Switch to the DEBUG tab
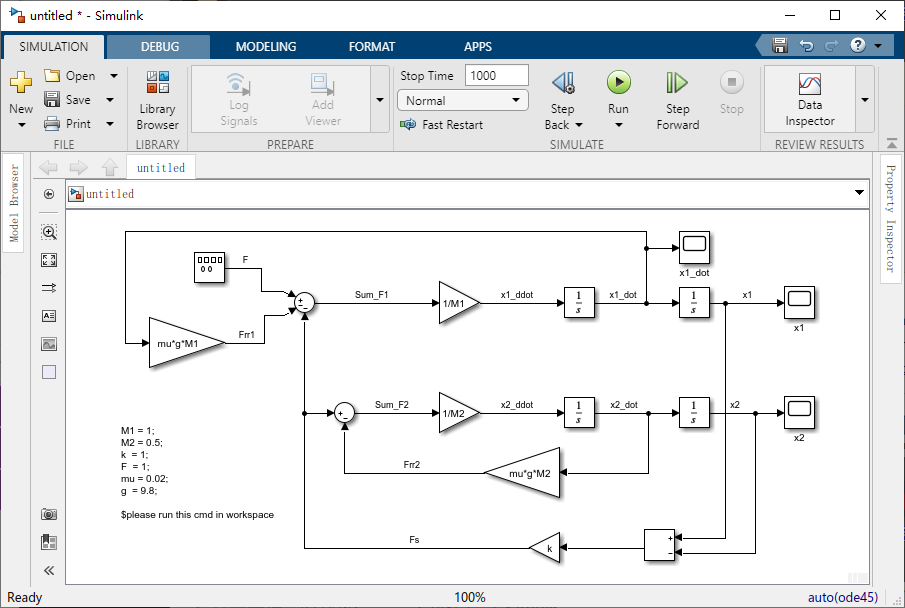Image resolution: width=905 pixels, height=608 pixels. [160, 47]
